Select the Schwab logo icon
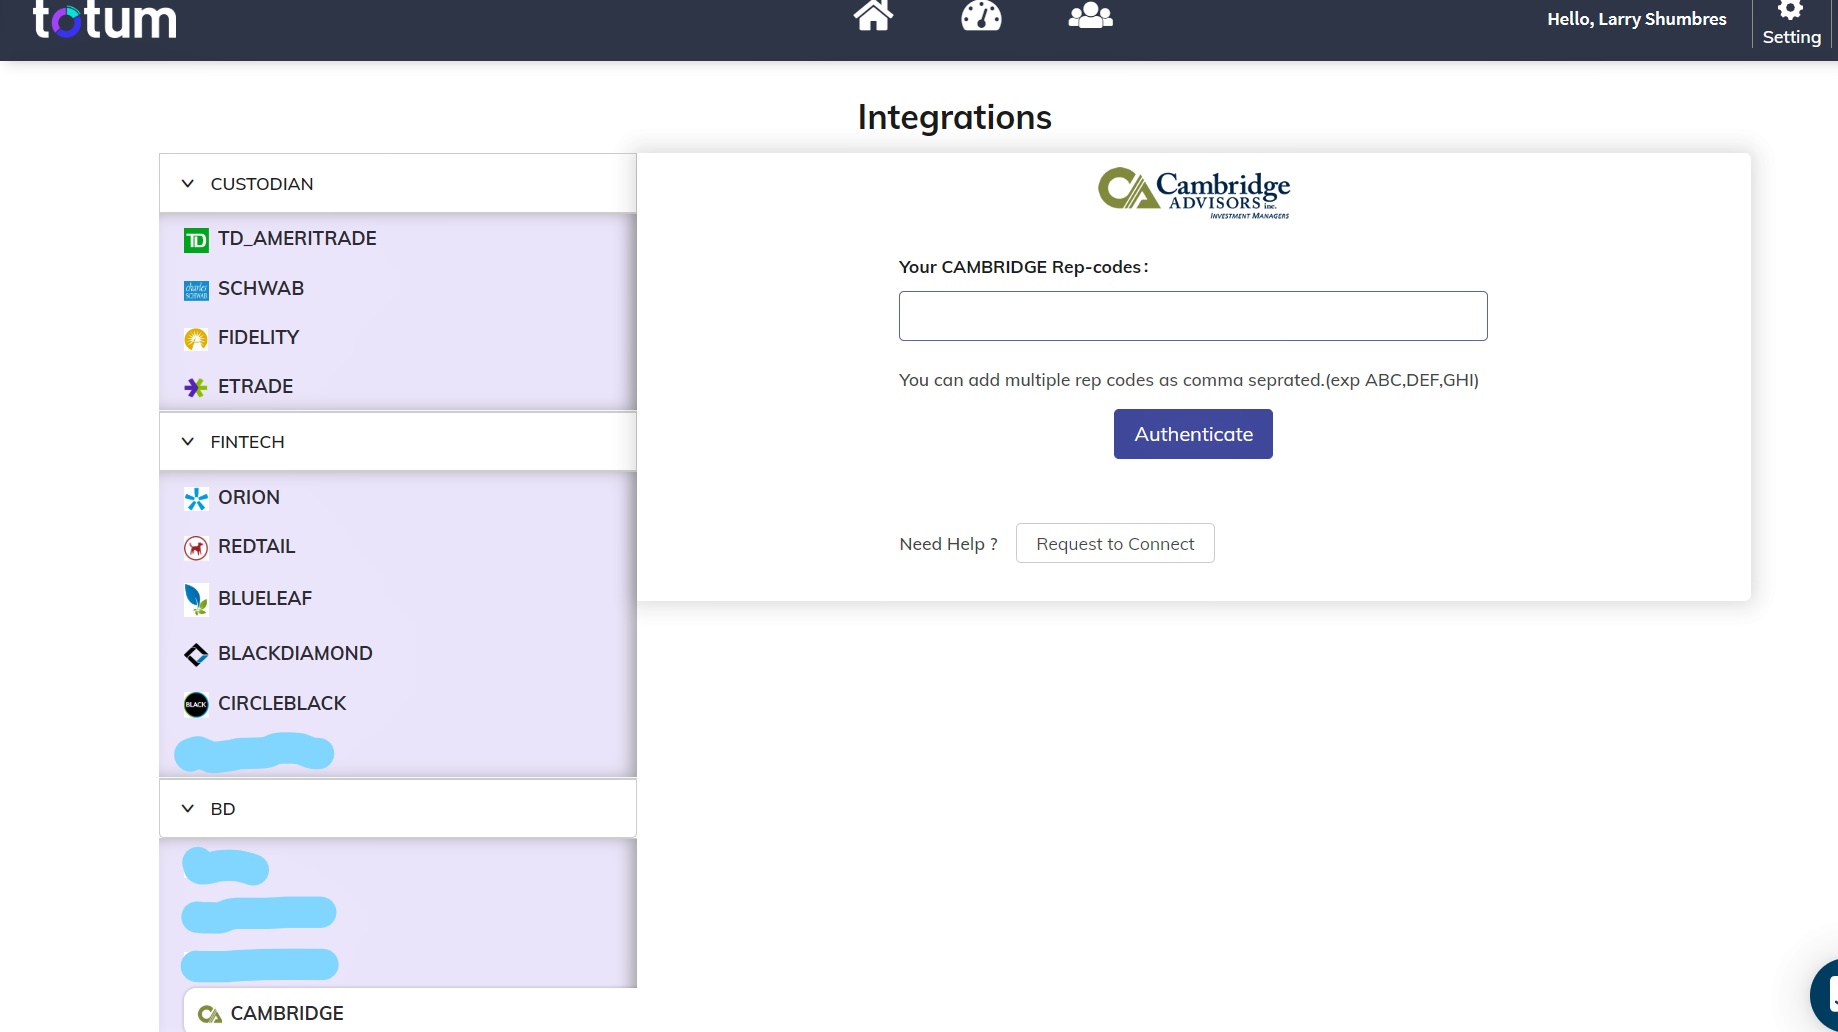Viewport: 1838px width, 1032px height. coord(196,290)
